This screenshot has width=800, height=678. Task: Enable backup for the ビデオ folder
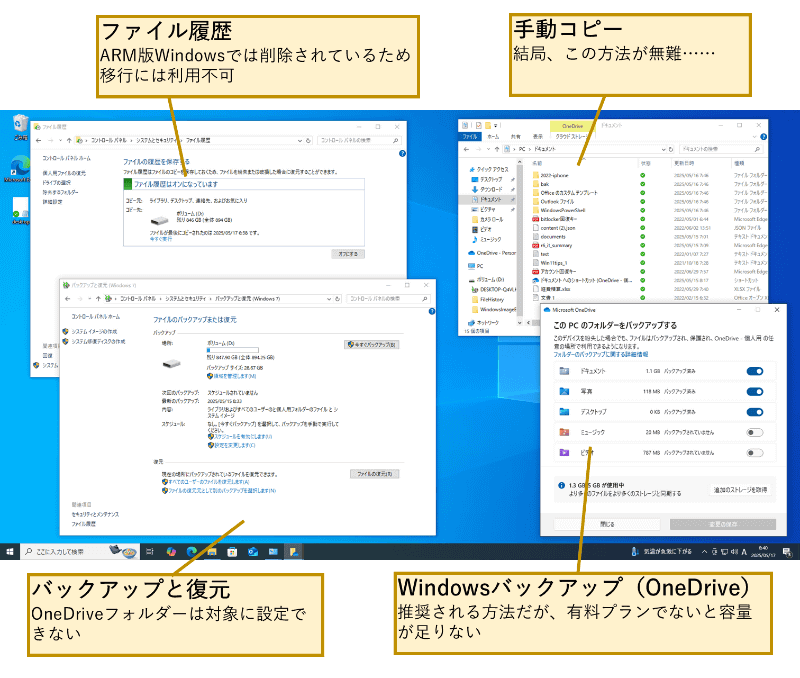tap(755, 453)
